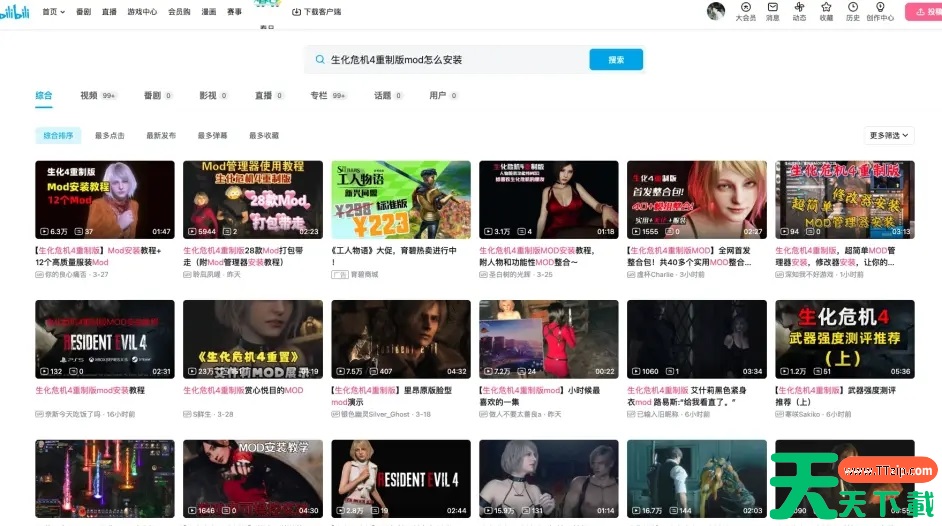Image resolution: width=942 pixels, height=526 pixels.
Task: Click the 投稿 upload button
Action: (923, 11)
